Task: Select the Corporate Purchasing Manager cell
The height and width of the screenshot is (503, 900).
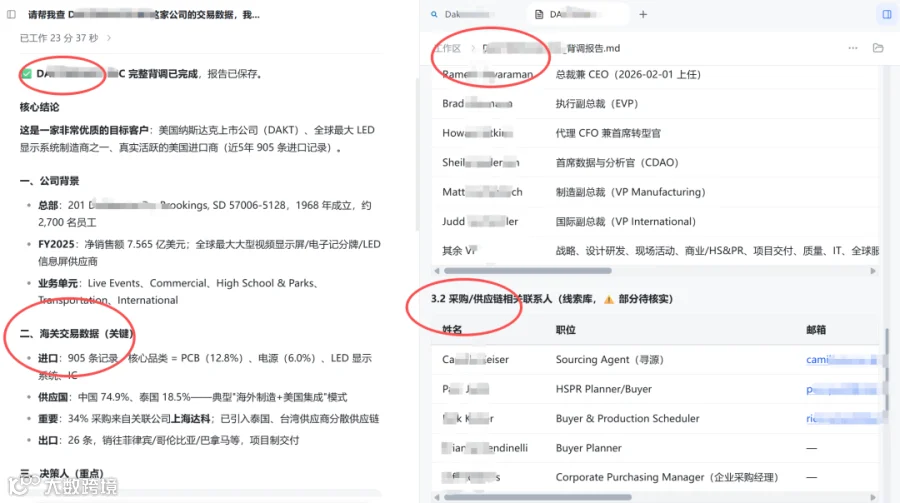Action: [x=666, y=477]
